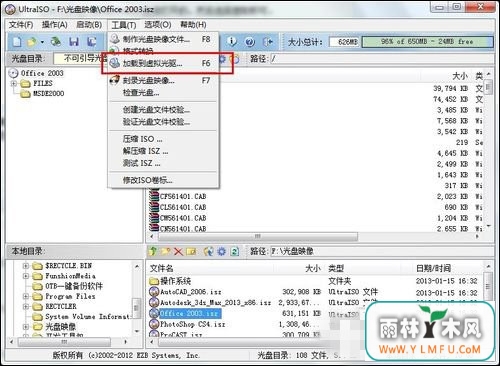
Task: Select 压缩 ISO menu entry
Action: (x=163, y=139)
